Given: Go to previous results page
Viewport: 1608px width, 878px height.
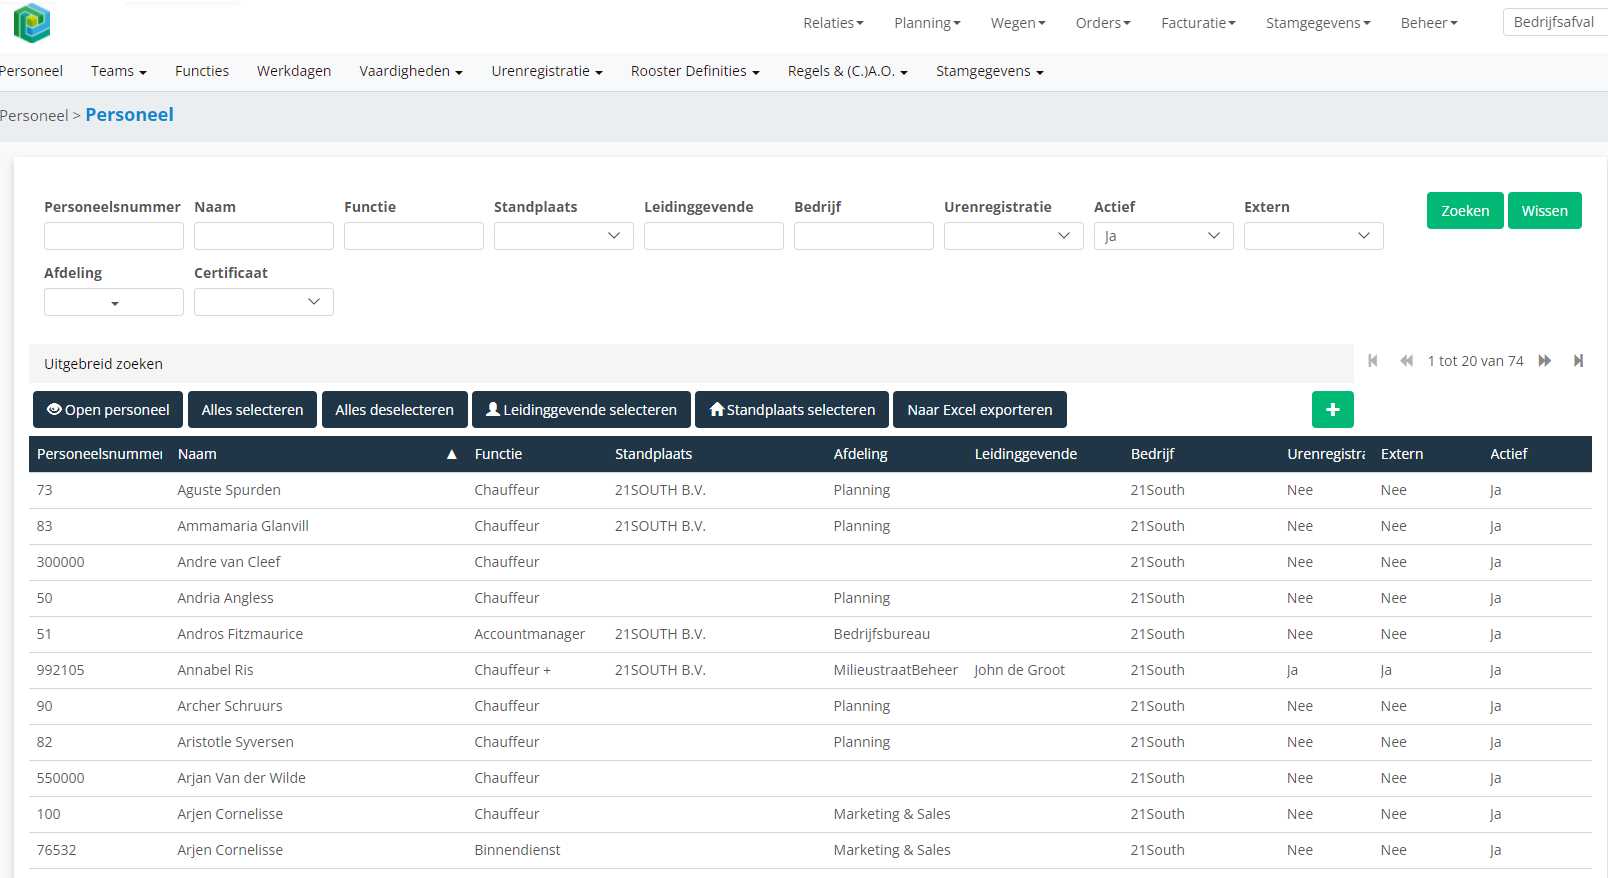Looking at the screenshot, I should pos(1406,361).
